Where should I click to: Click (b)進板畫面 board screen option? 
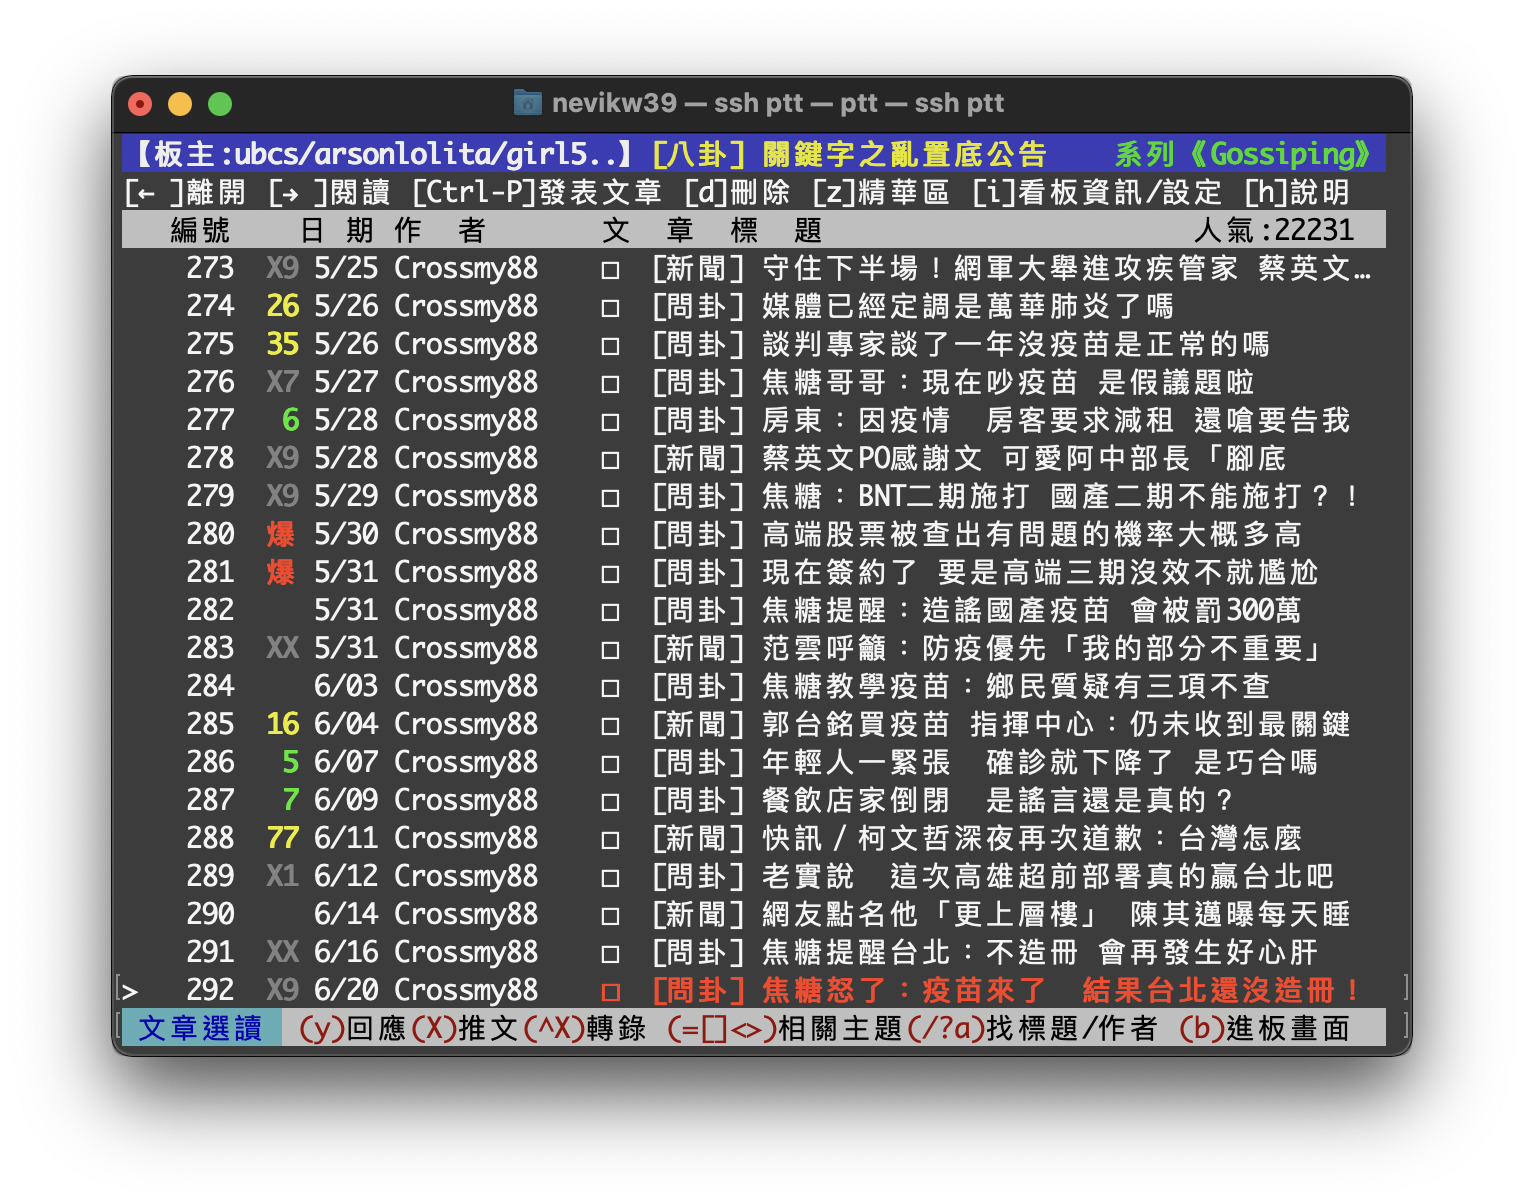[x=1265, y=1028]
